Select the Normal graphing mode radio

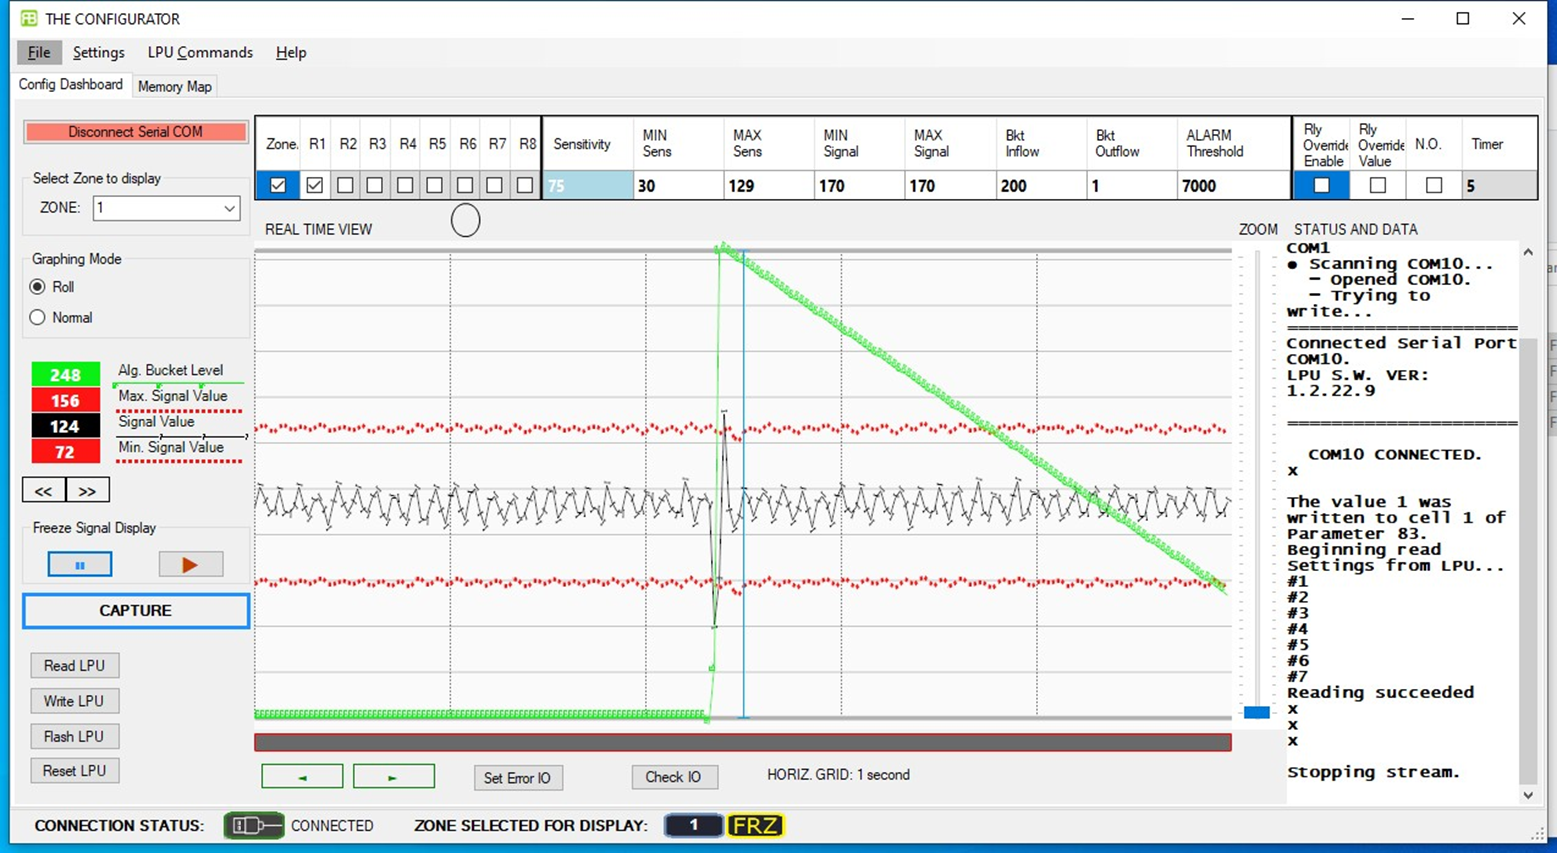pyautogui.click(x=38, y=317)
